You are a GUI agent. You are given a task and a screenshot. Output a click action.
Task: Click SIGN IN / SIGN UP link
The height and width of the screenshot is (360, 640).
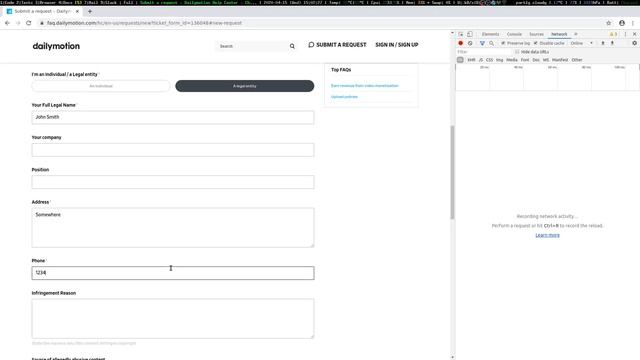(397, 45)
